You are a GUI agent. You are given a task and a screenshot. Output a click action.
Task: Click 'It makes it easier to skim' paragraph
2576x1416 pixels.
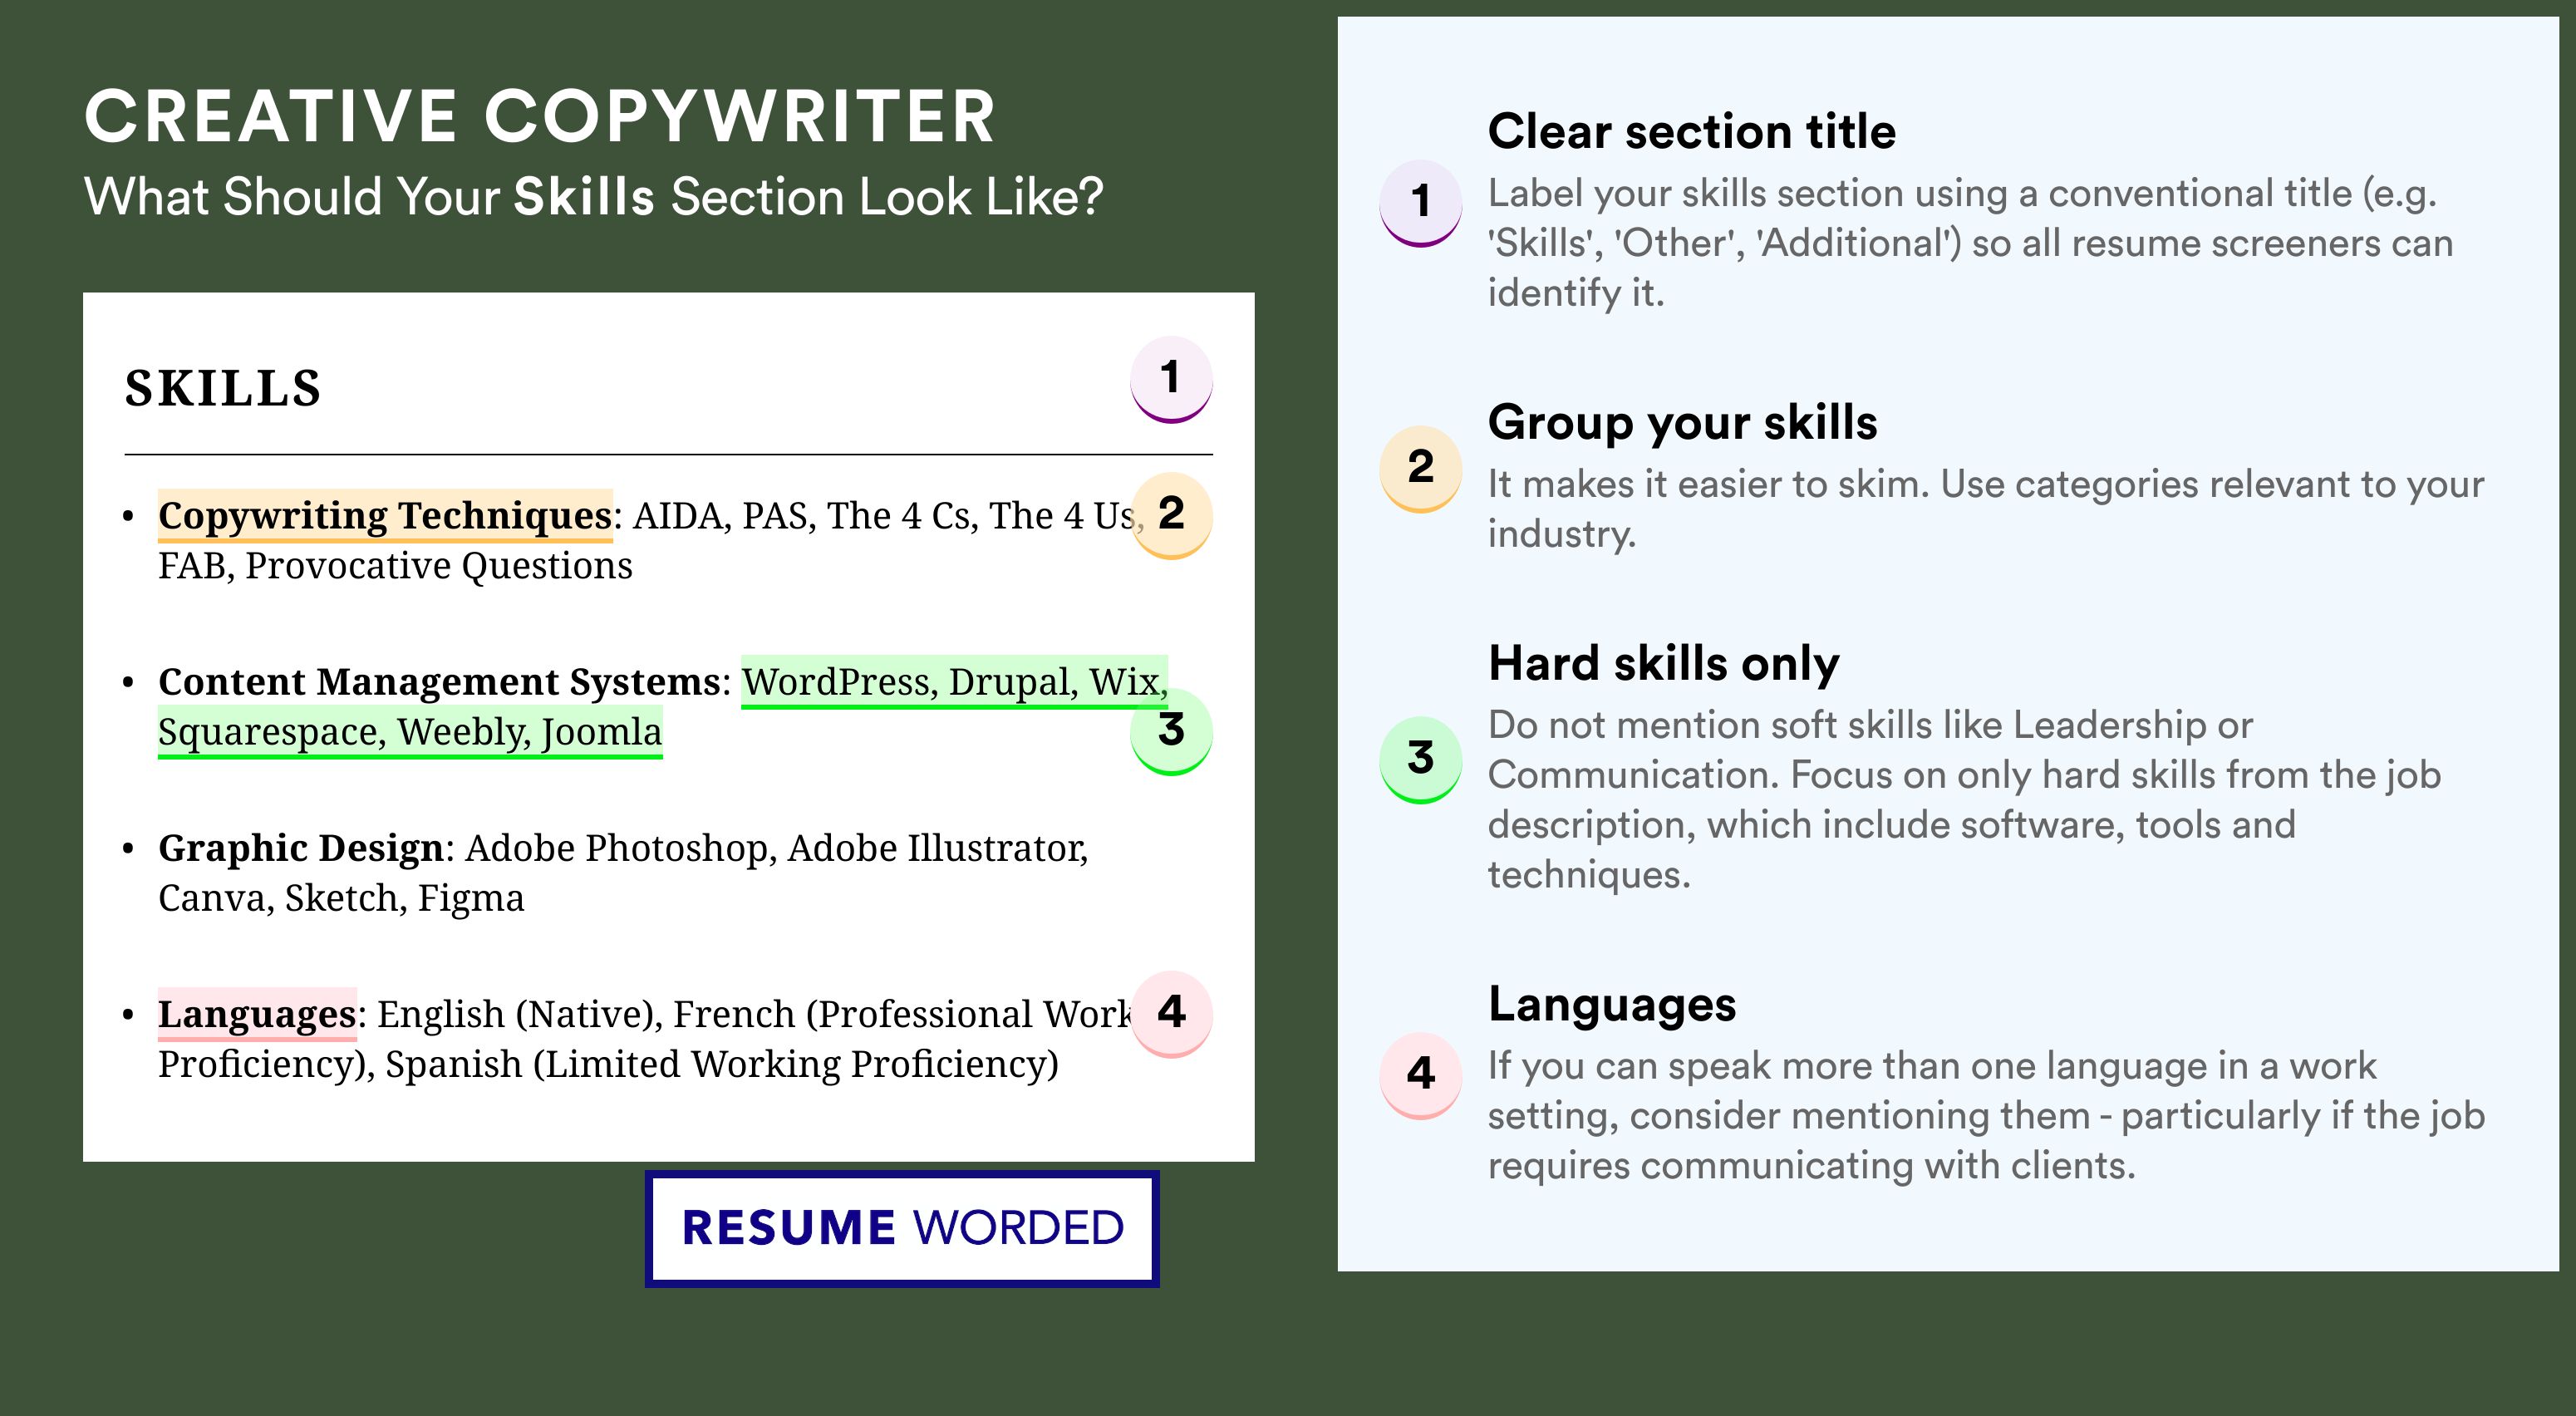(1986, 509)
